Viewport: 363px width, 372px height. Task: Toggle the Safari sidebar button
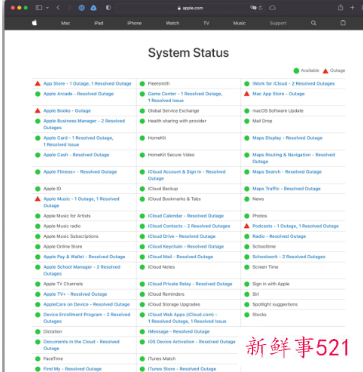(x=39, y=7)
